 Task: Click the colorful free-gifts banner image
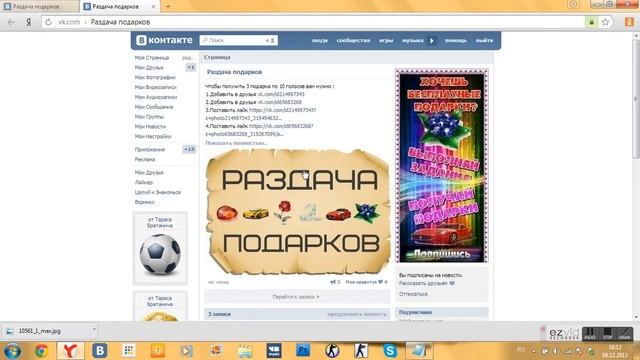coord(442,166)
